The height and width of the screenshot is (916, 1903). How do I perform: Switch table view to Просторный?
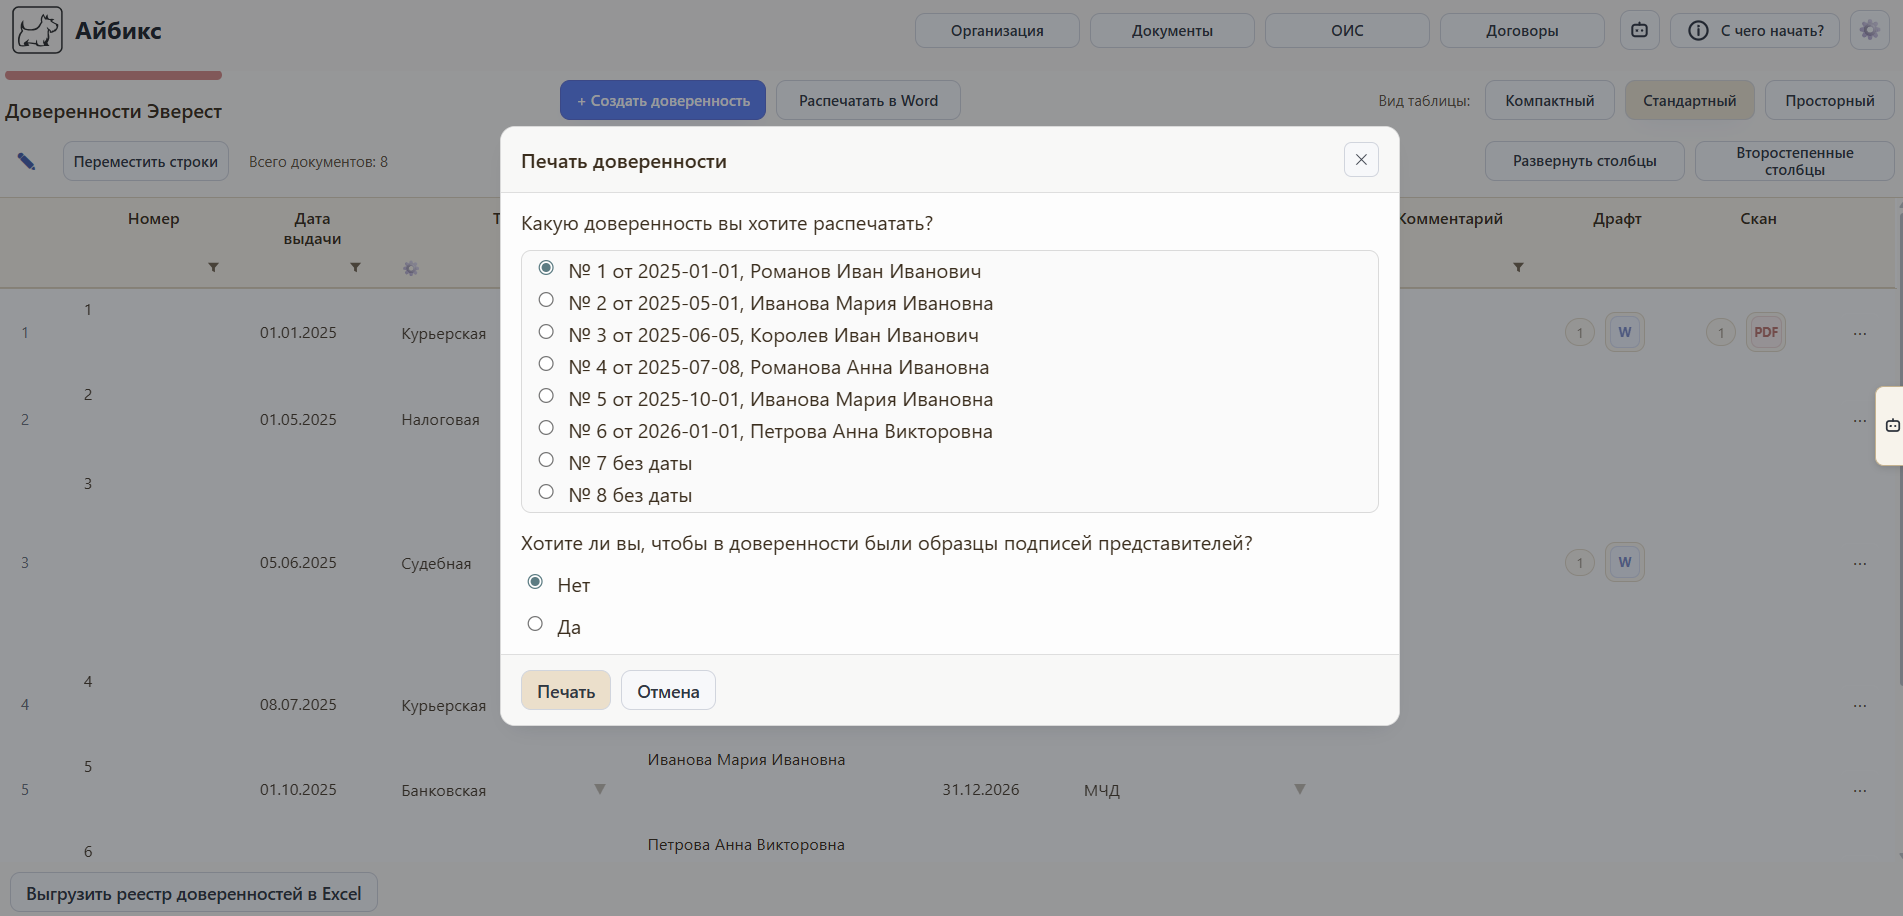click(1830, 100)
